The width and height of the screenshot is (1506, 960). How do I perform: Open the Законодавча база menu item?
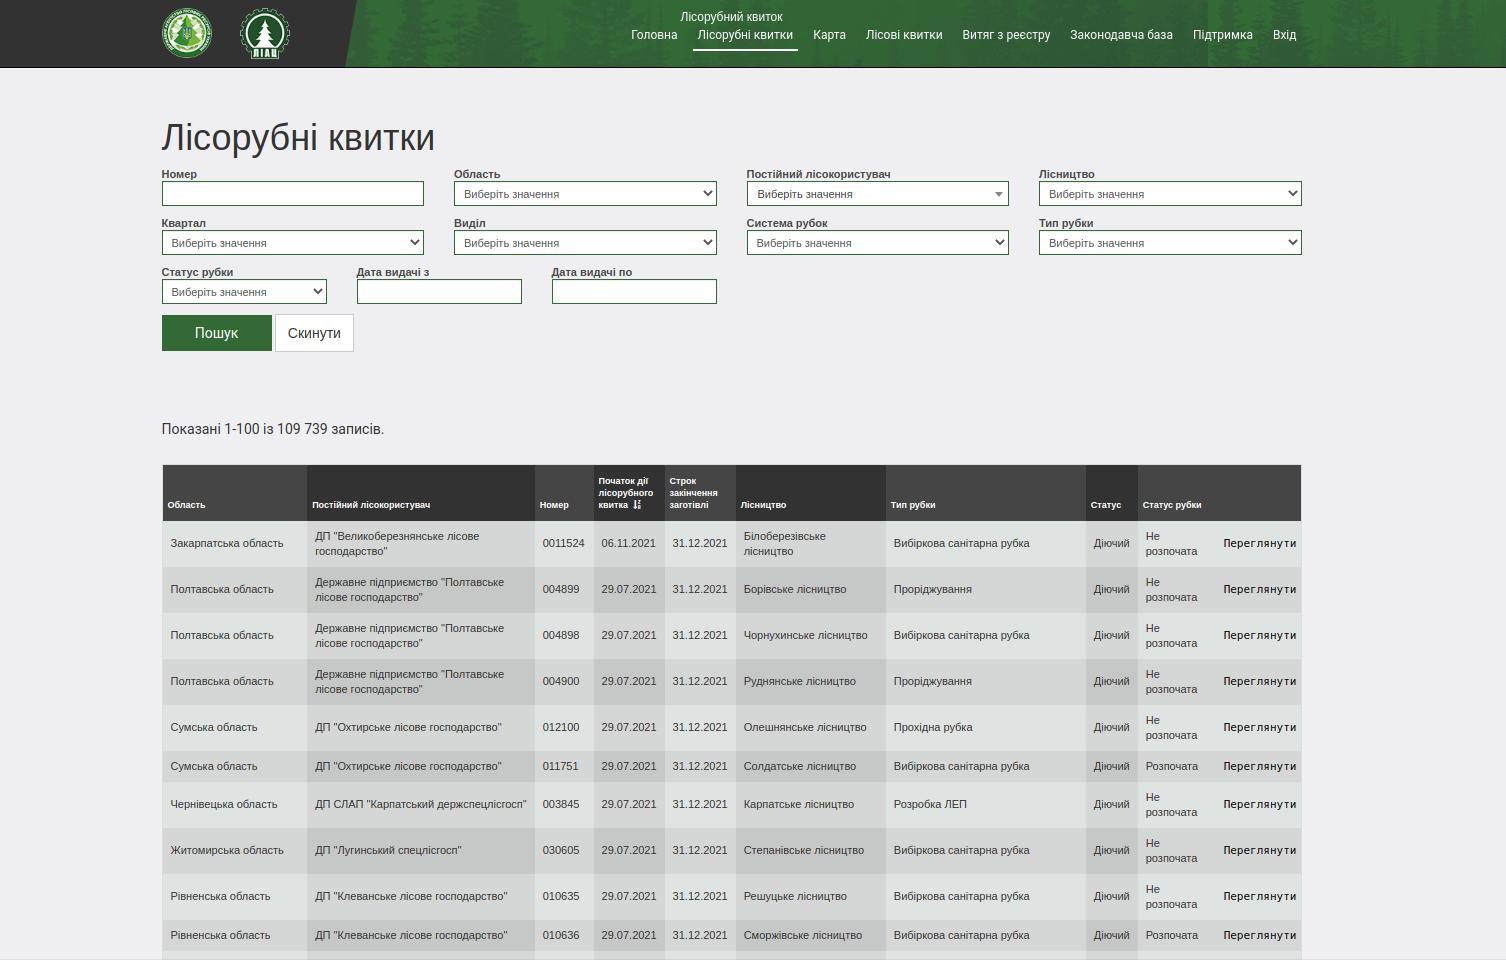tap(1121, 35)
